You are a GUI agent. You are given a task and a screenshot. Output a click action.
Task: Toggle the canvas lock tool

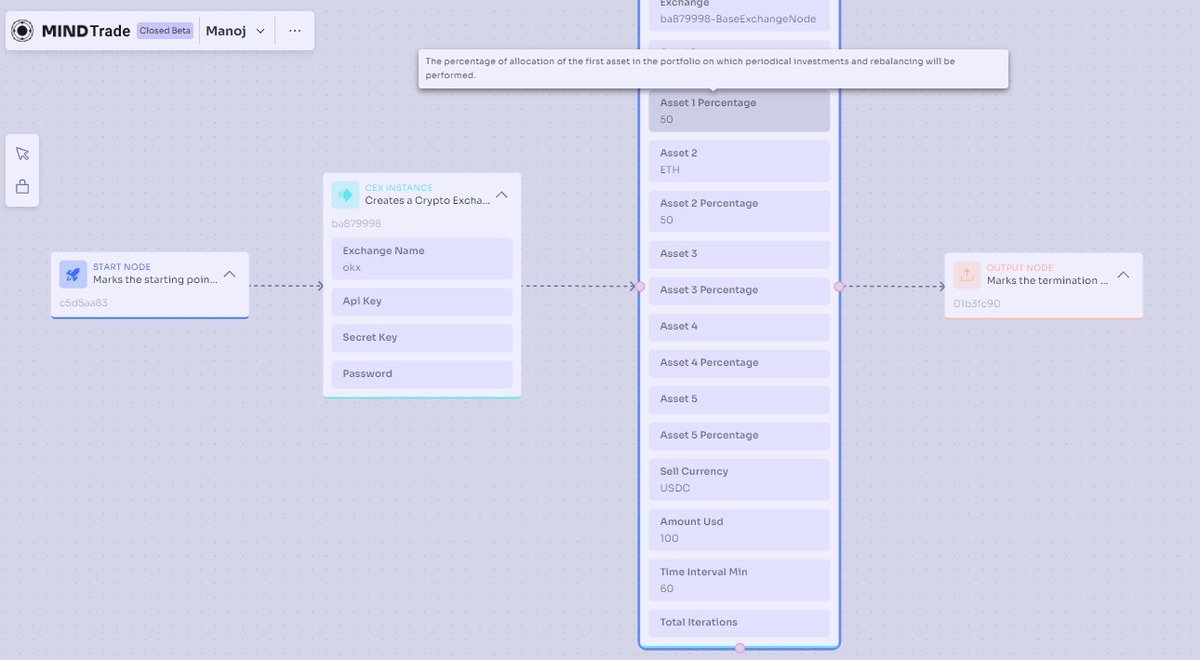(x=22, y=187)
